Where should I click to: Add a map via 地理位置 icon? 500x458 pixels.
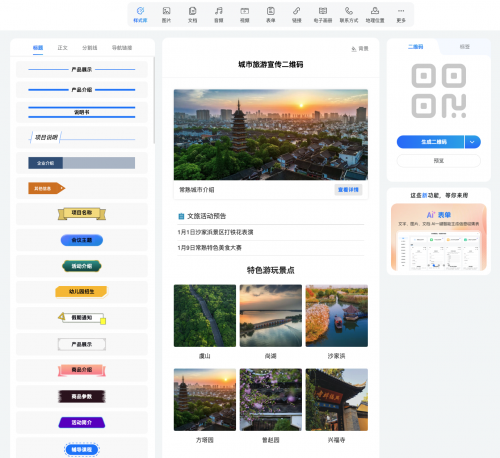[x=375, y=15]
